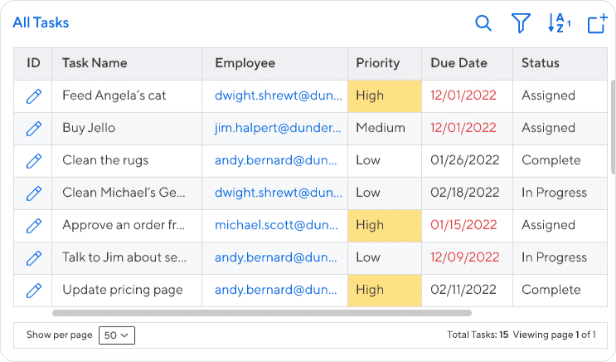Open the search icon in All Tasks header
Image resolution: width=616 pixels, height=362 pixels.
483,23
